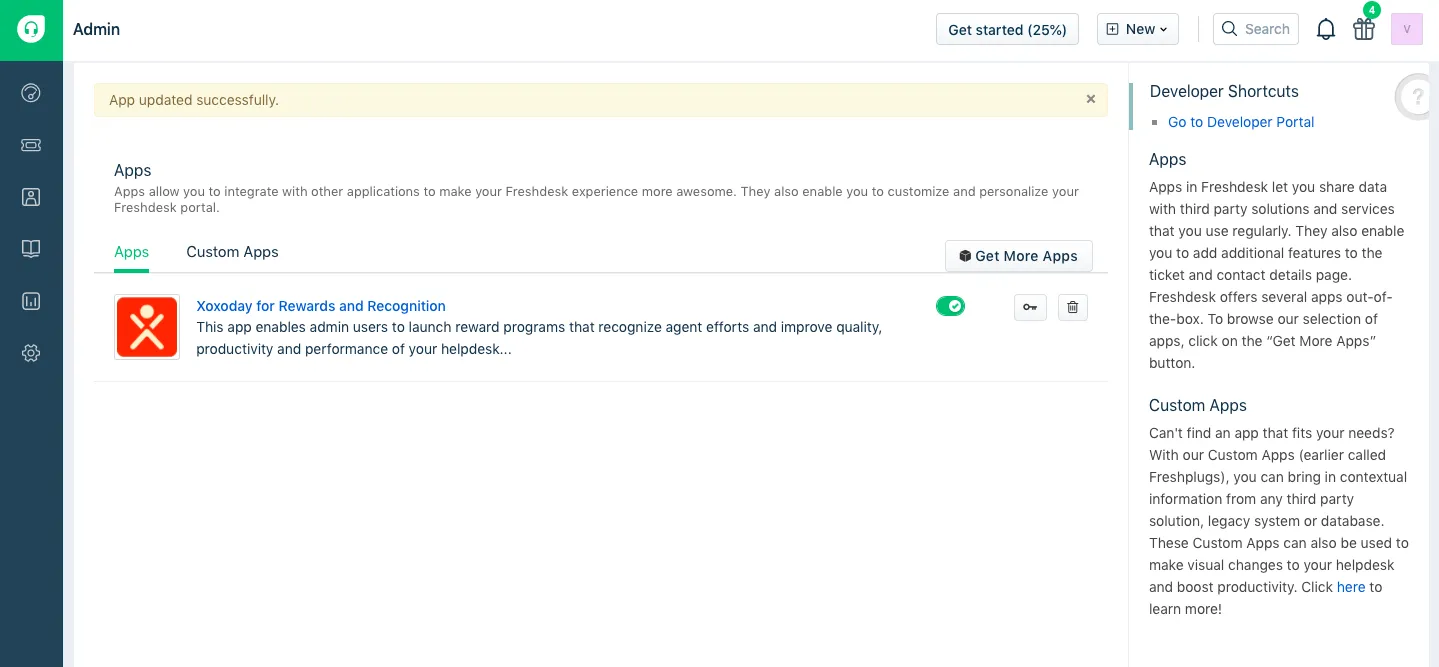Open the gift box with 4 updates
The height and width of the screenshot is (667, 1439).
[1363, 30]
